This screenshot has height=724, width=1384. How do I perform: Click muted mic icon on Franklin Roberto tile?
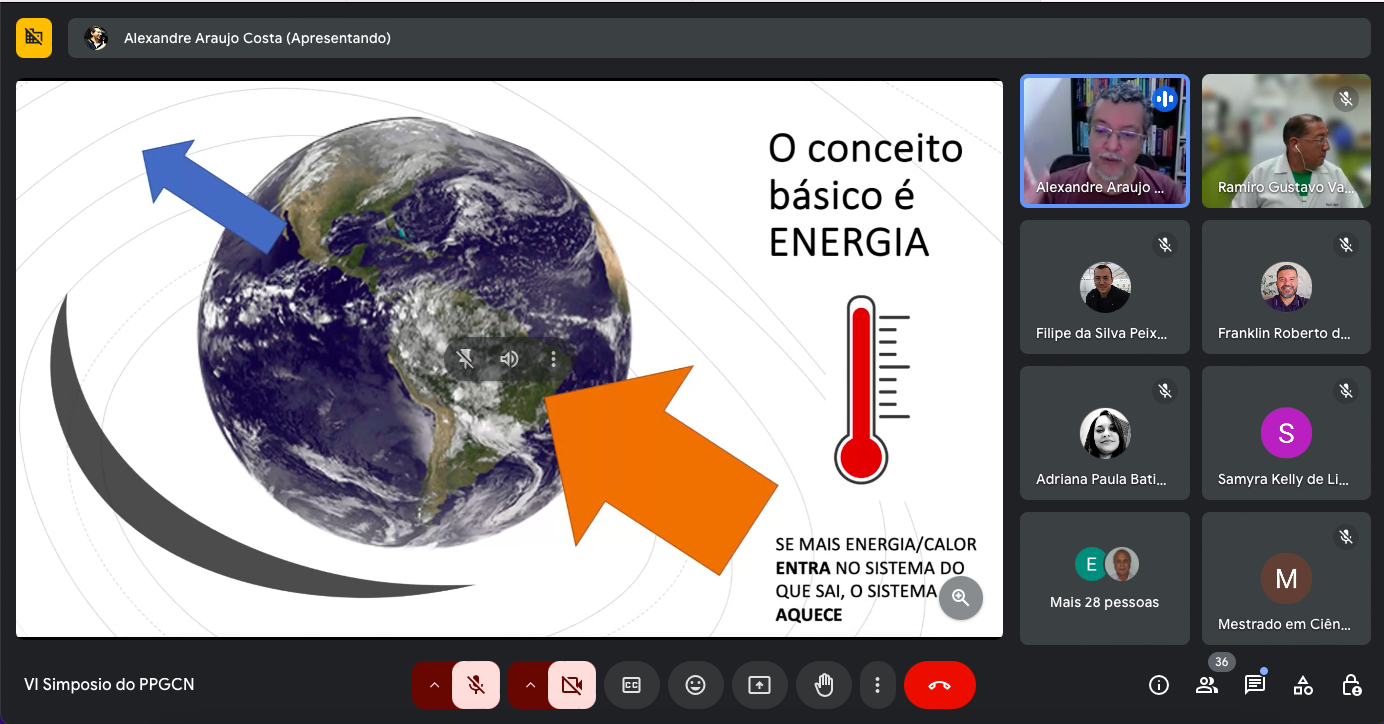click(x=1346, y=245)
